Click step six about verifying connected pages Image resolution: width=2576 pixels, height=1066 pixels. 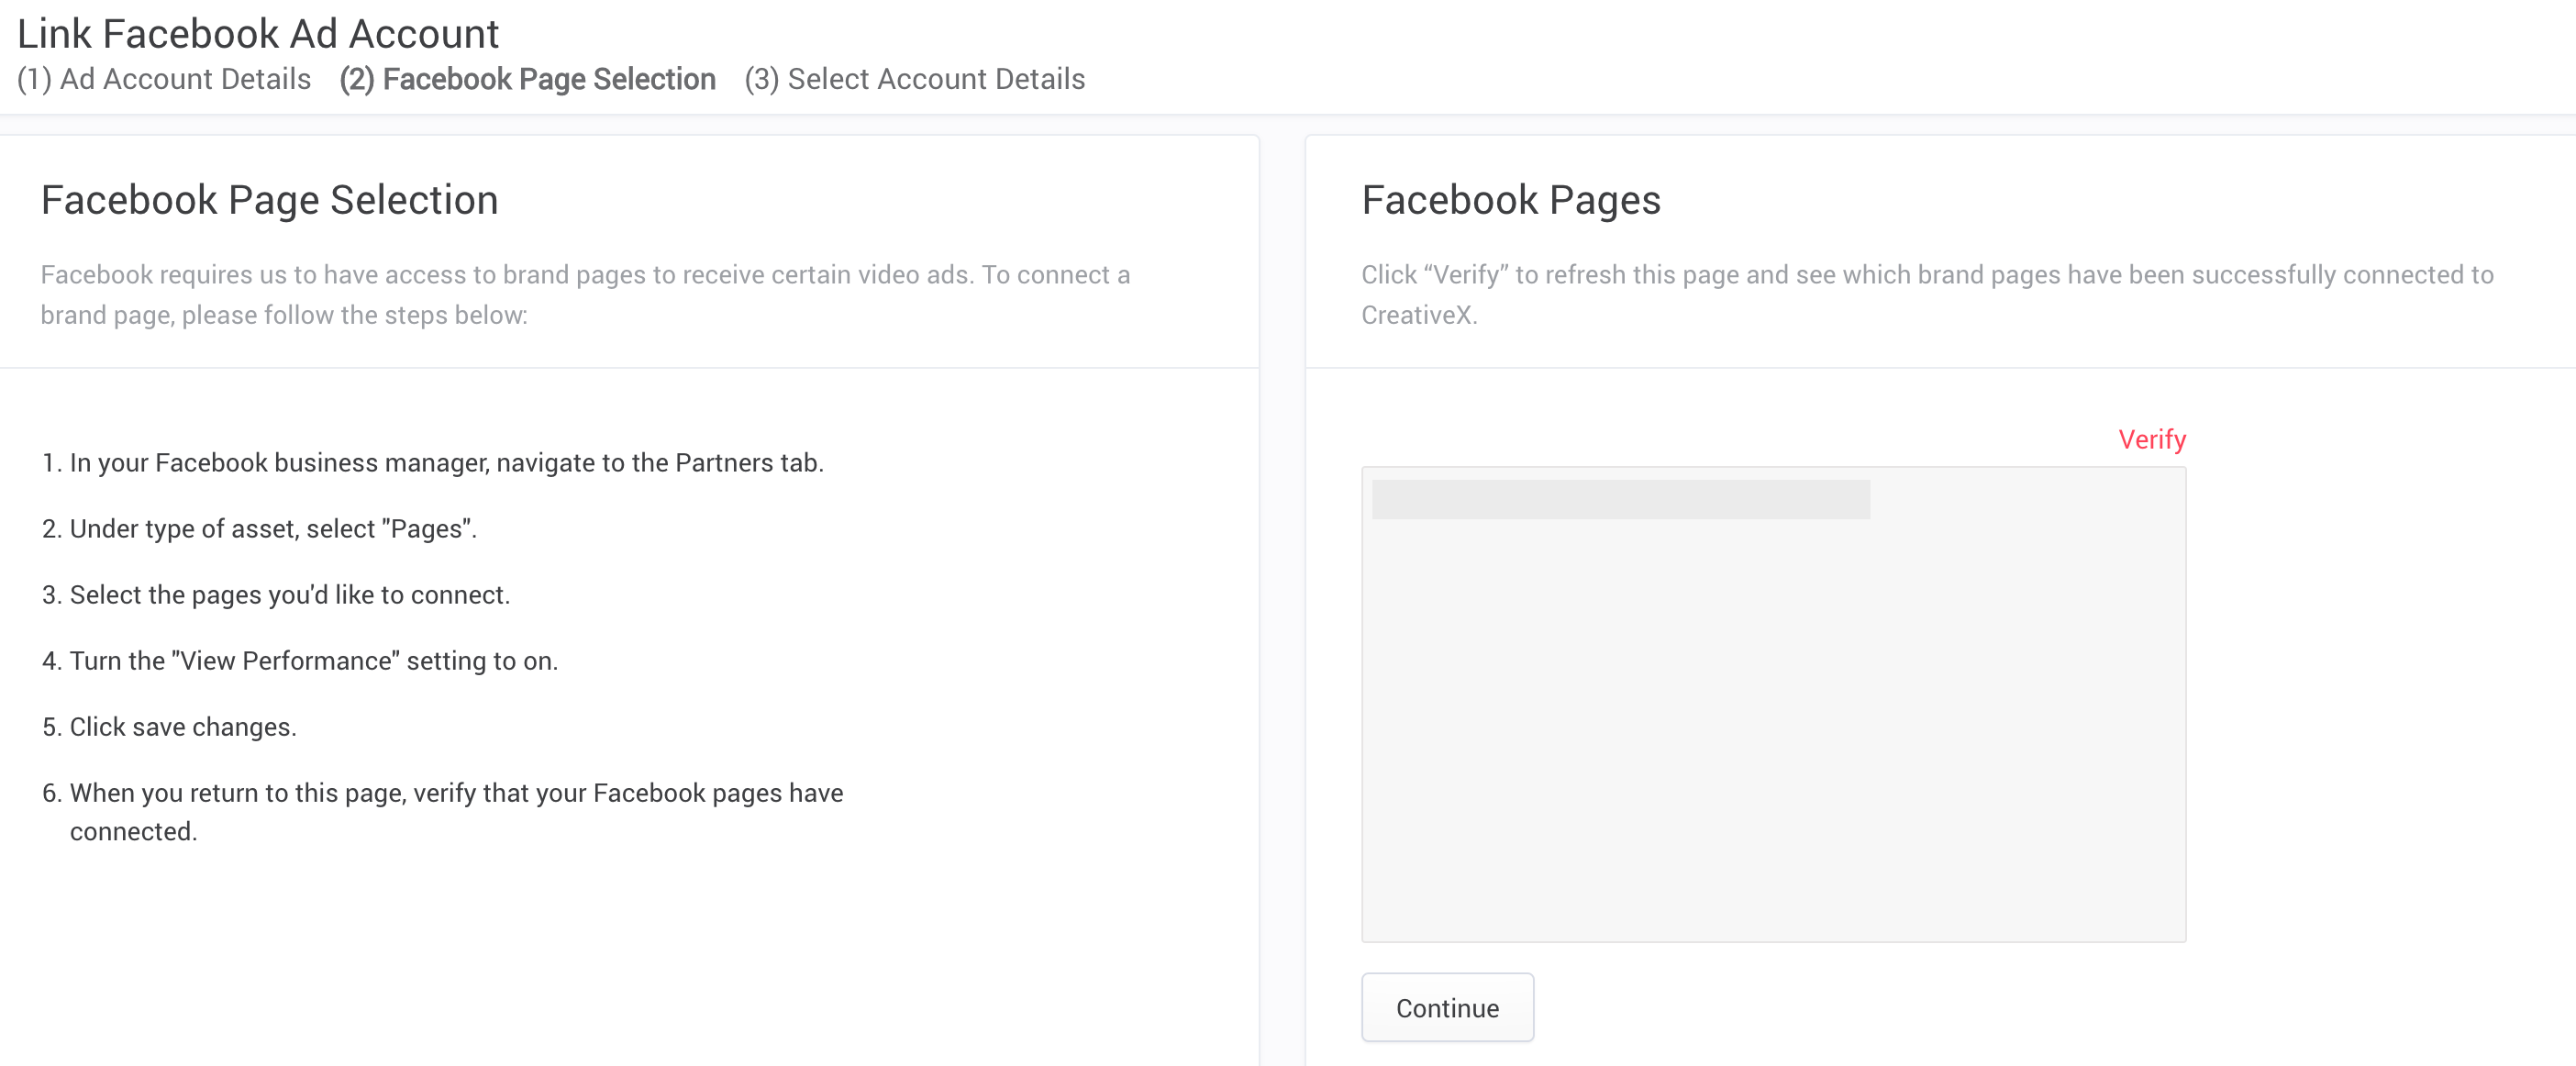pyautogui.click(x=442, y=812)
